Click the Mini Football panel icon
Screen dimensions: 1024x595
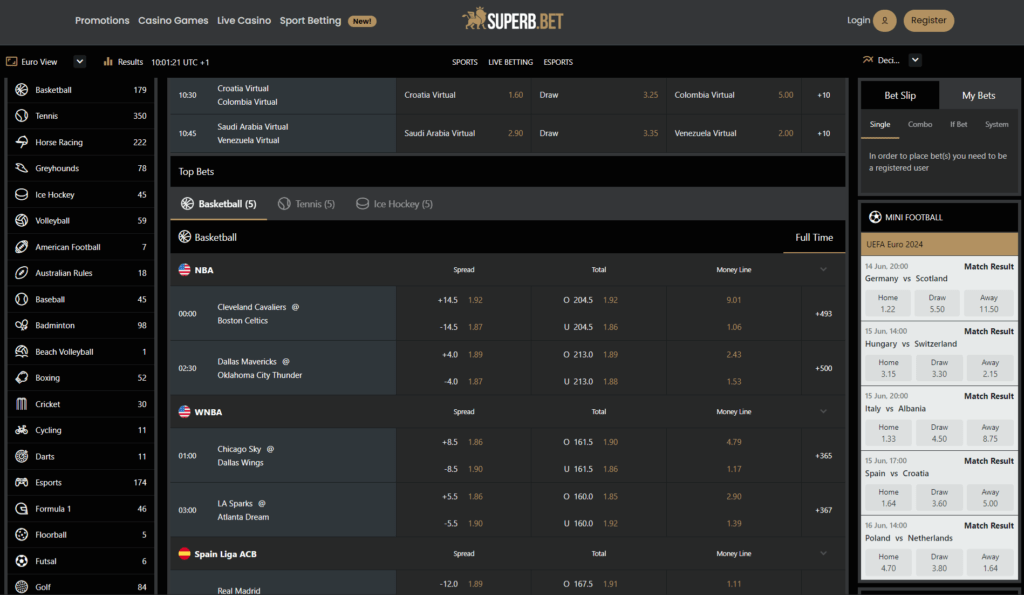[x=874, y=217]
